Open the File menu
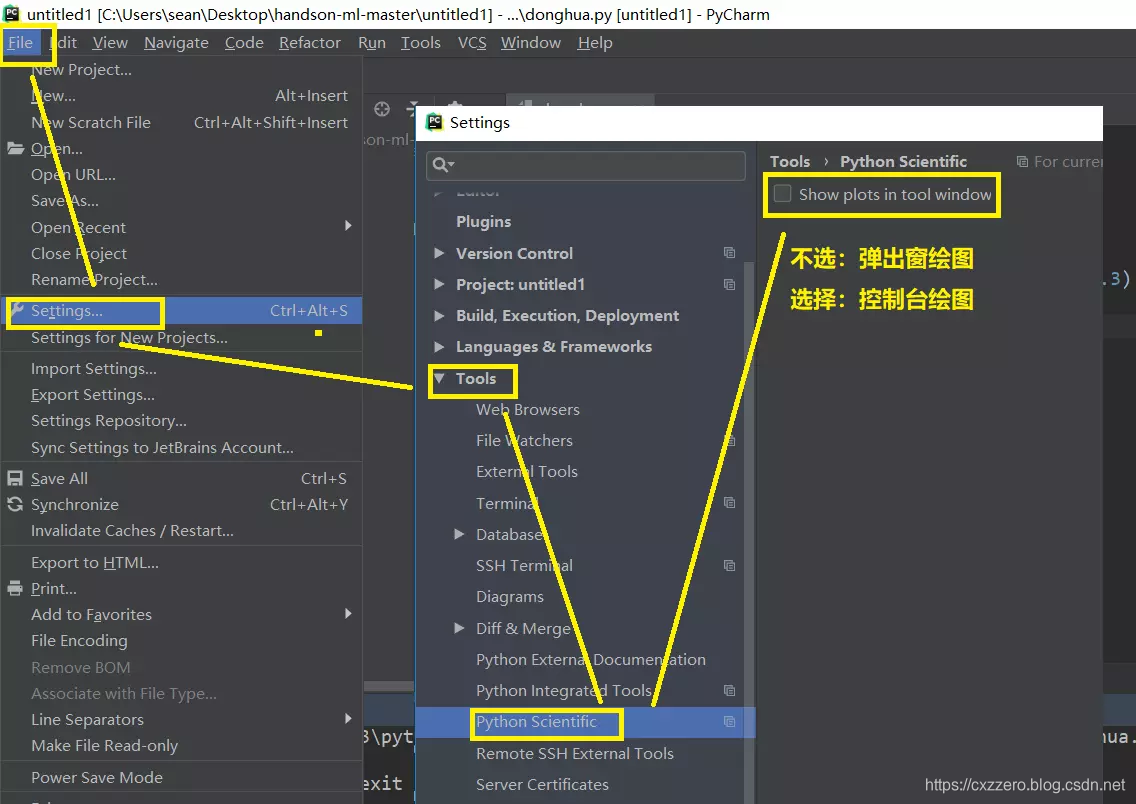The height and width of the screenshot is (804, 1136). point(20,43)
